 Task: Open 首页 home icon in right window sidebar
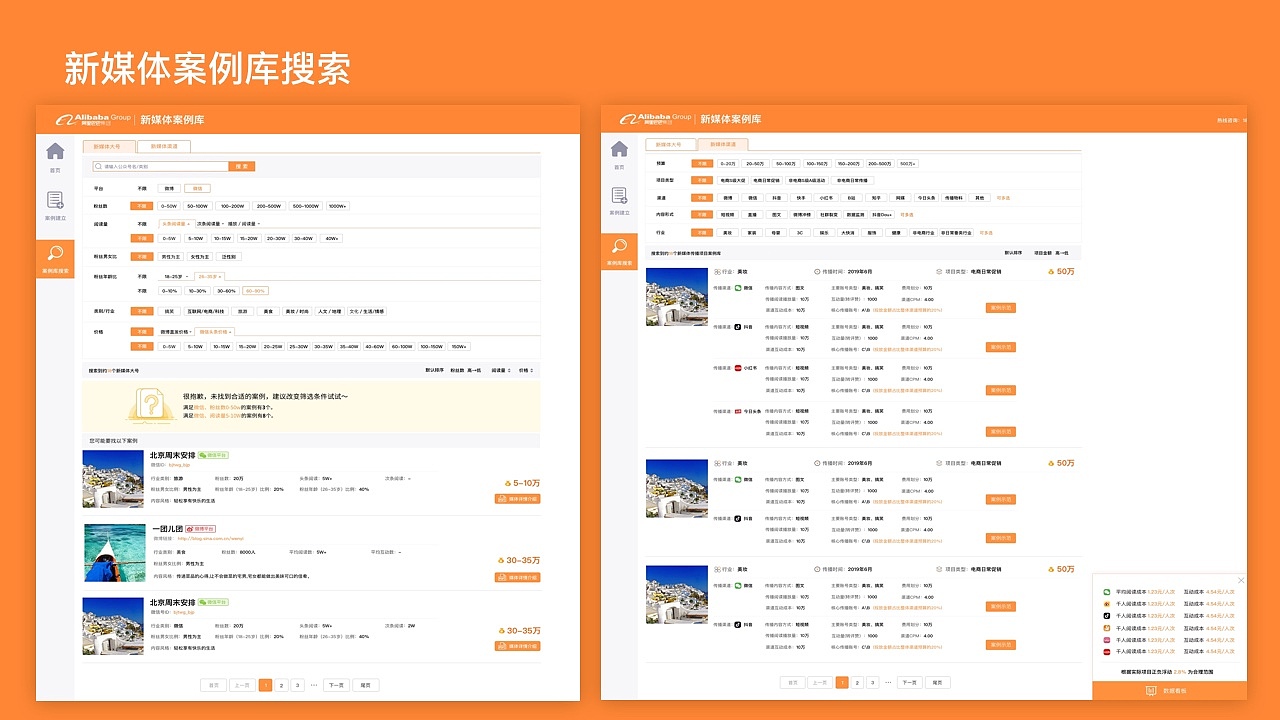(619, 149)
